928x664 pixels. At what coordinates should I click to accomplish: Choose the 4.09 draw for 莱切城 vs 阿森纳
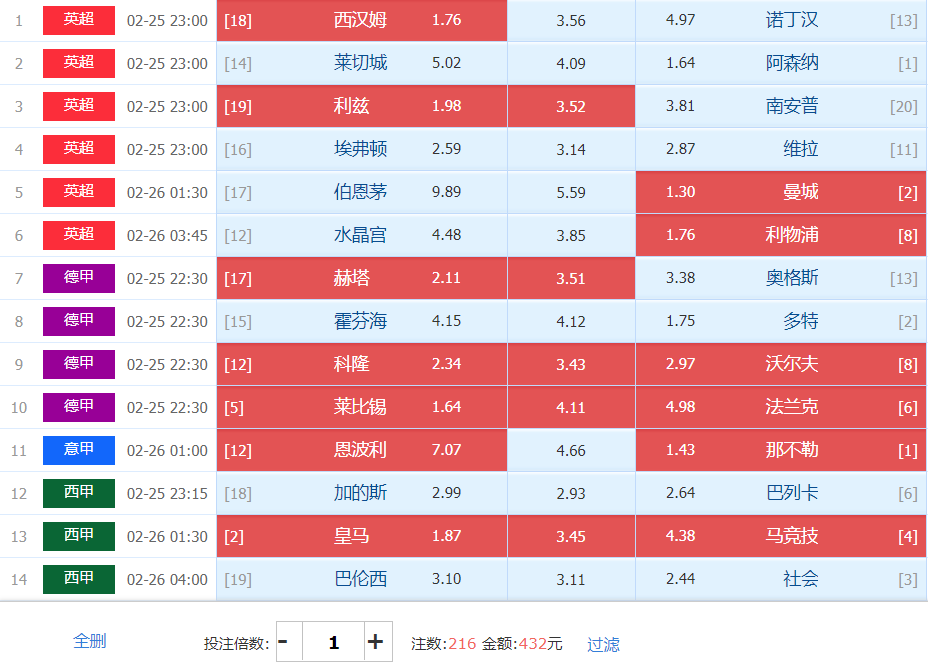(571, 63)
